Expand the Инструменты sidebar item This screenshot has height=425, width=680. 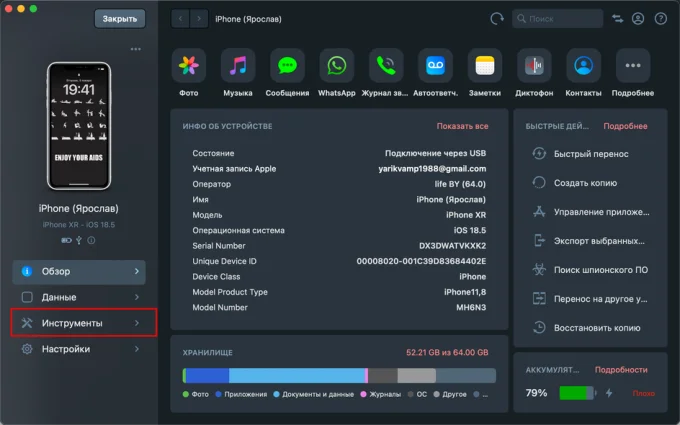click(x=83, y=323)
